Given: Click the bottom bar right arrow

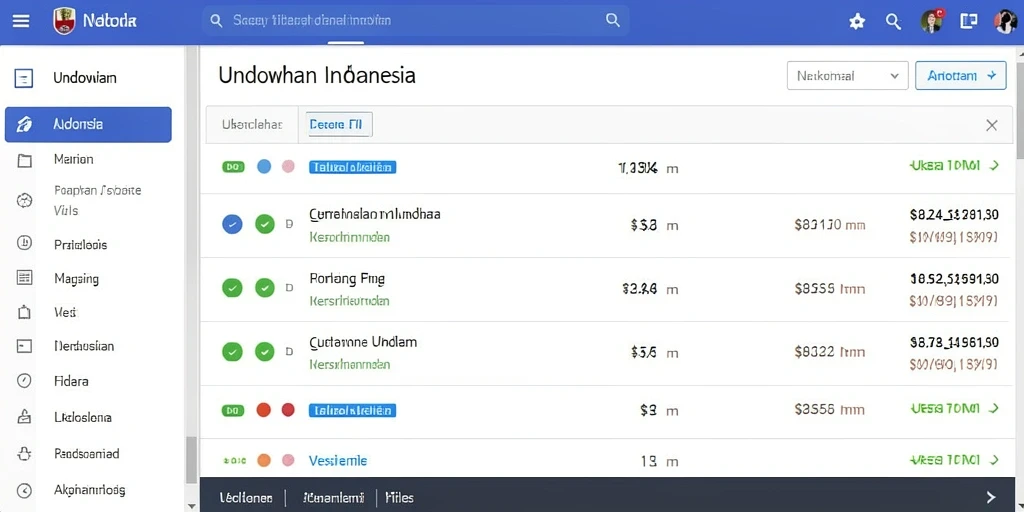Looking at the screenshot, I should click(x=991, y=496).
